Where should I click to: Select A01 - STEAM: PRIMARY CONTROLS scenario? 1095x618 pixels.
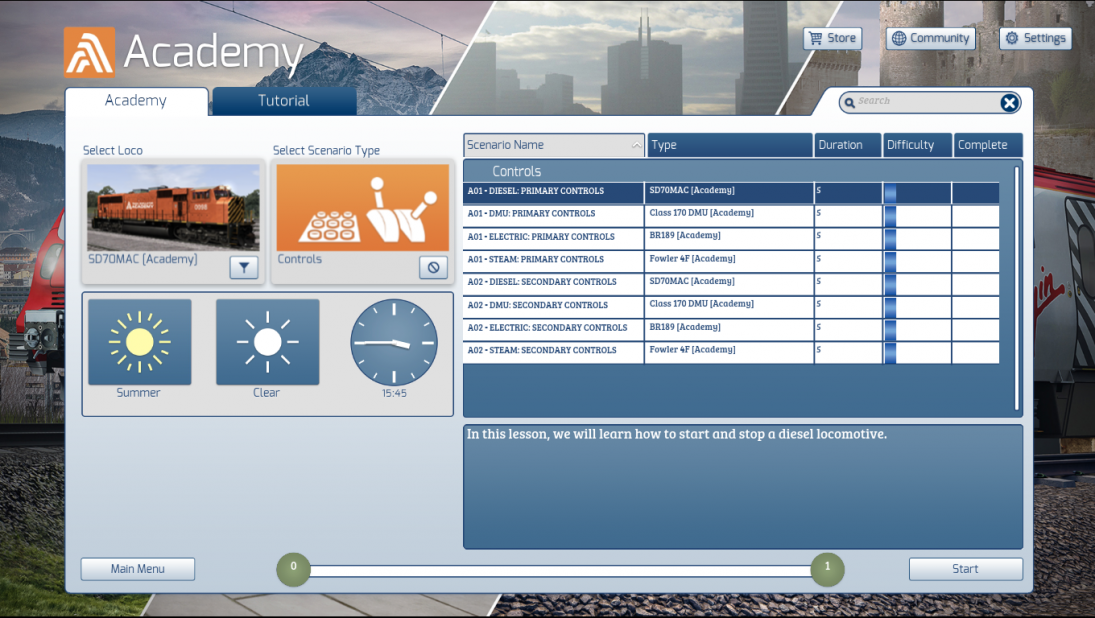[x=553, y=260]
